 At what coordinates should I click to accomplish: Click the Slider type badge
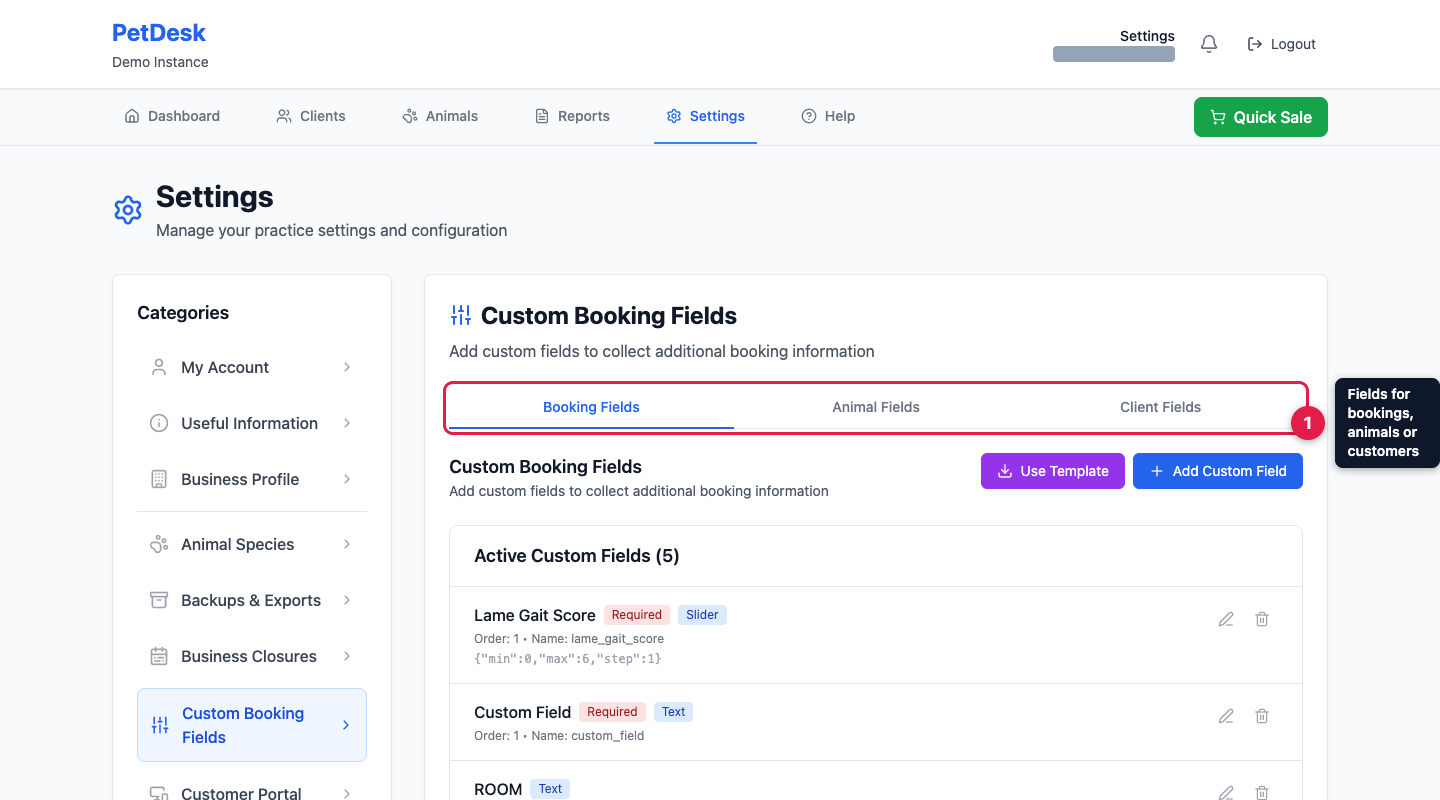[x=702, y=615]
